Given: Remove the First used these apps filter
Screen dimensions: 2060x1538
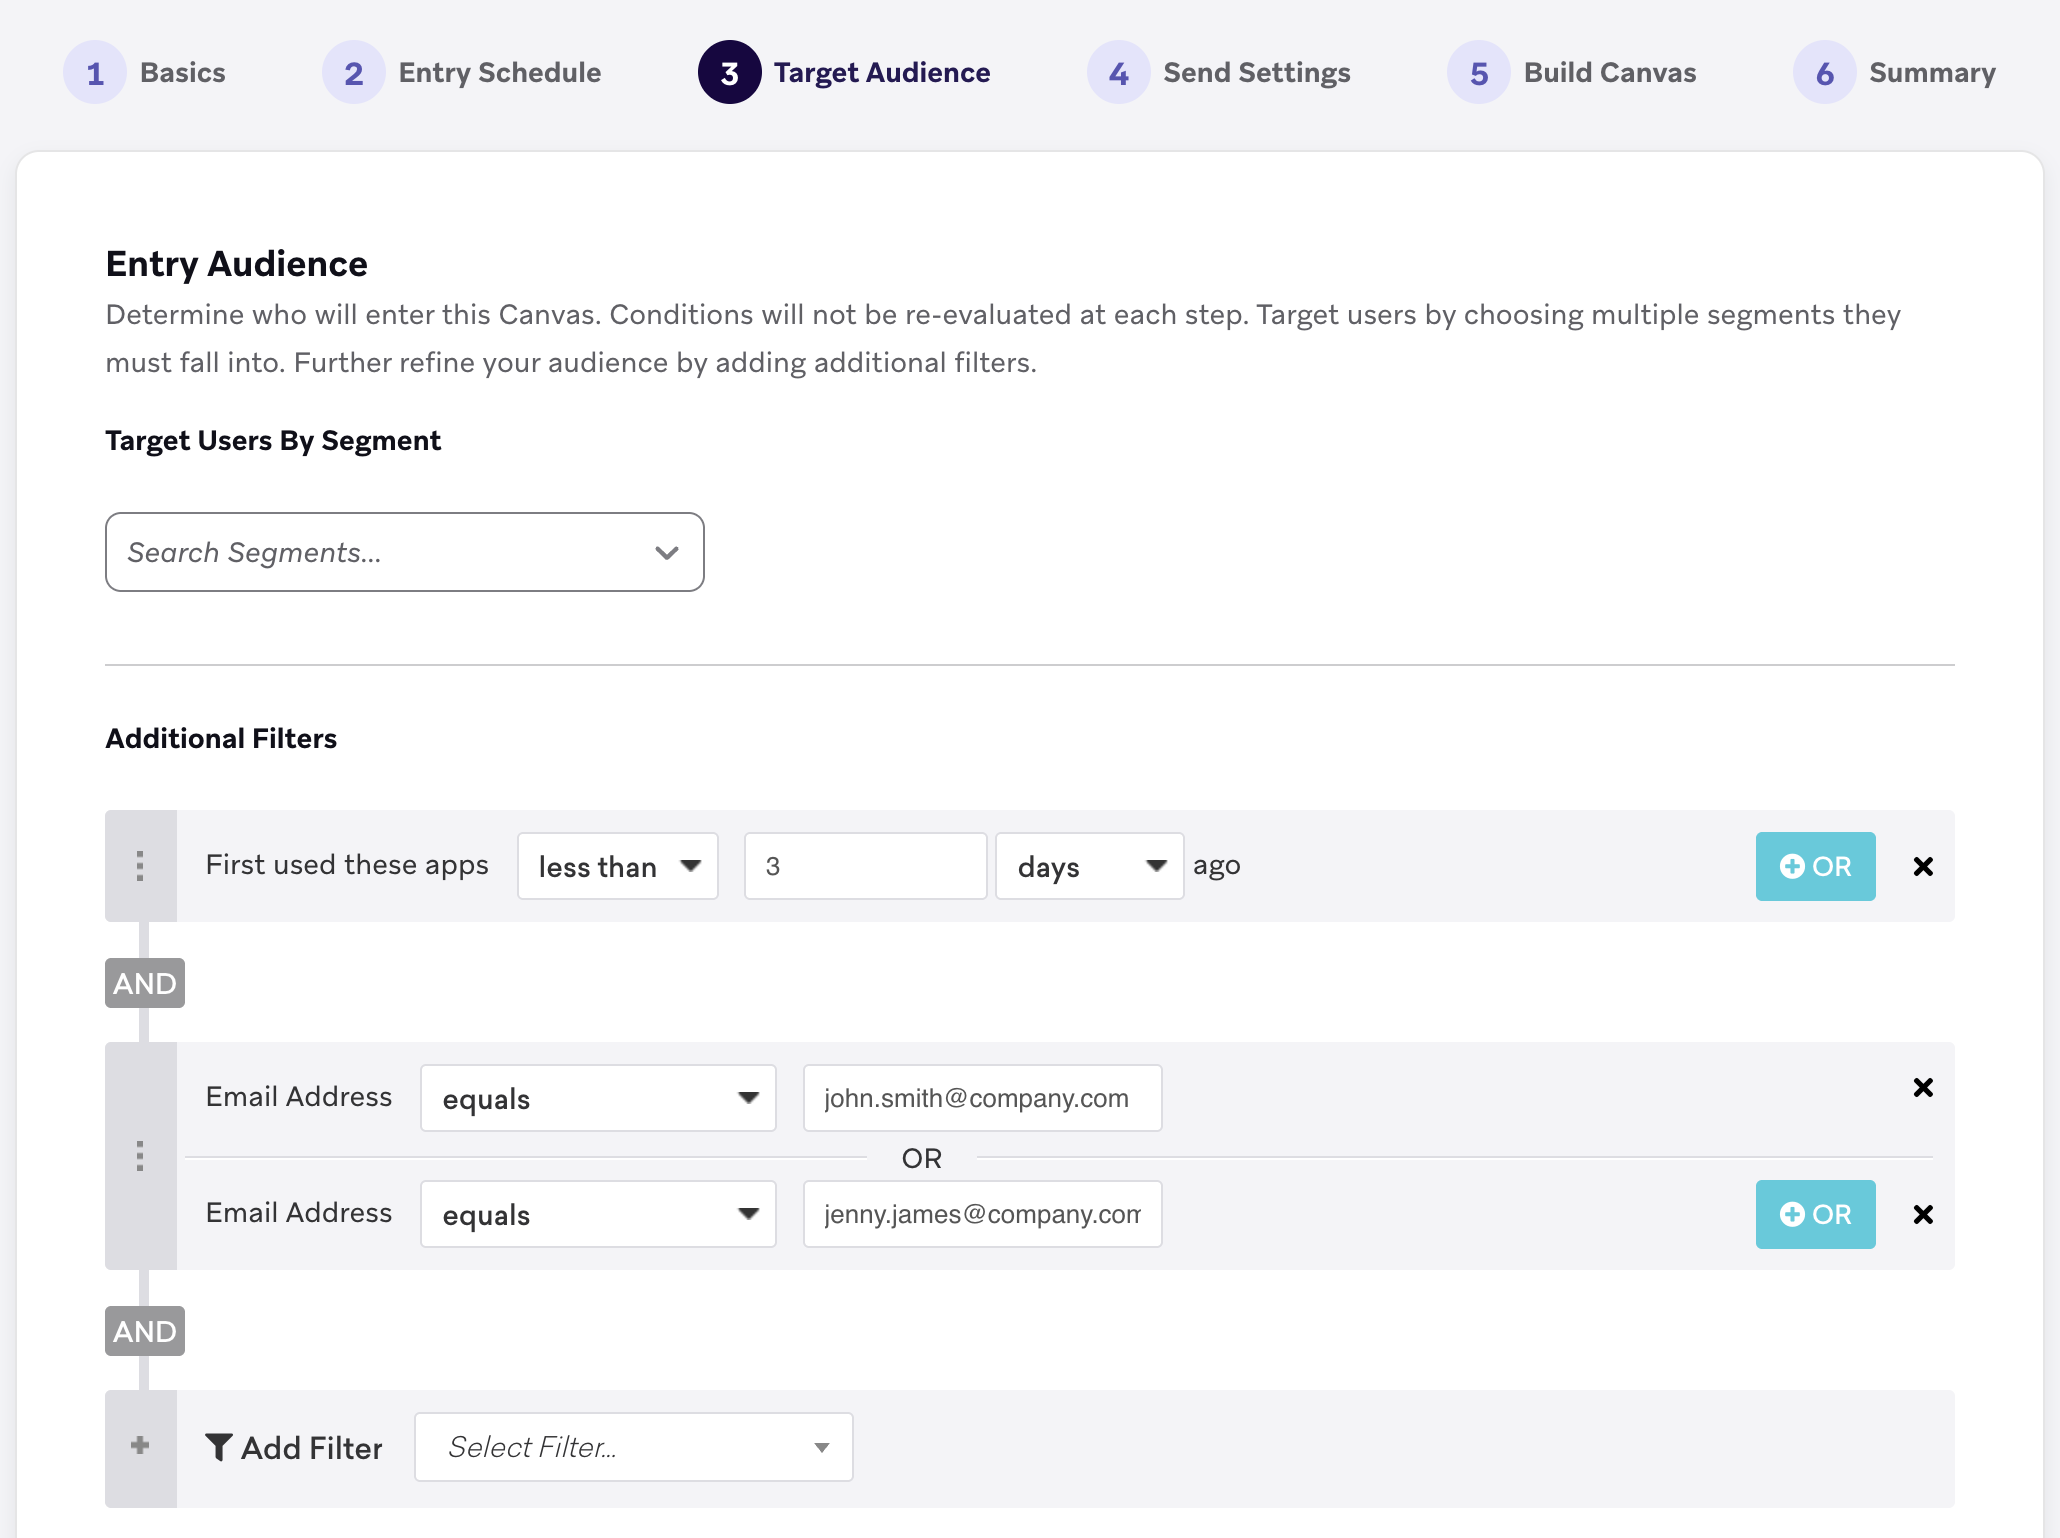Looking at the screenshot, I should click(1922, 866).
